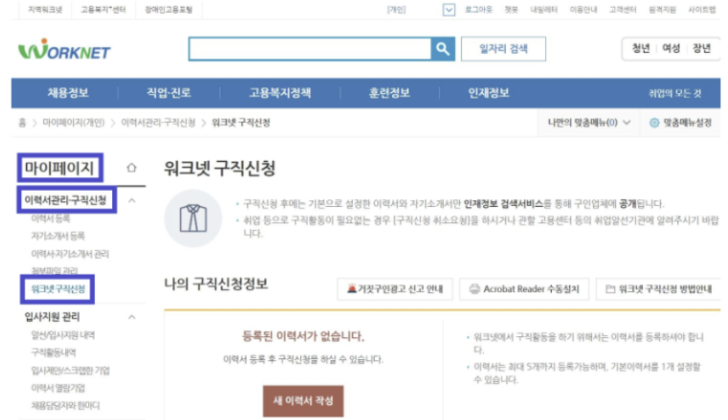Click the gear icon for 맞춤메뉴설정
Viewport: 728px width, 420px height.
point(654,123)
